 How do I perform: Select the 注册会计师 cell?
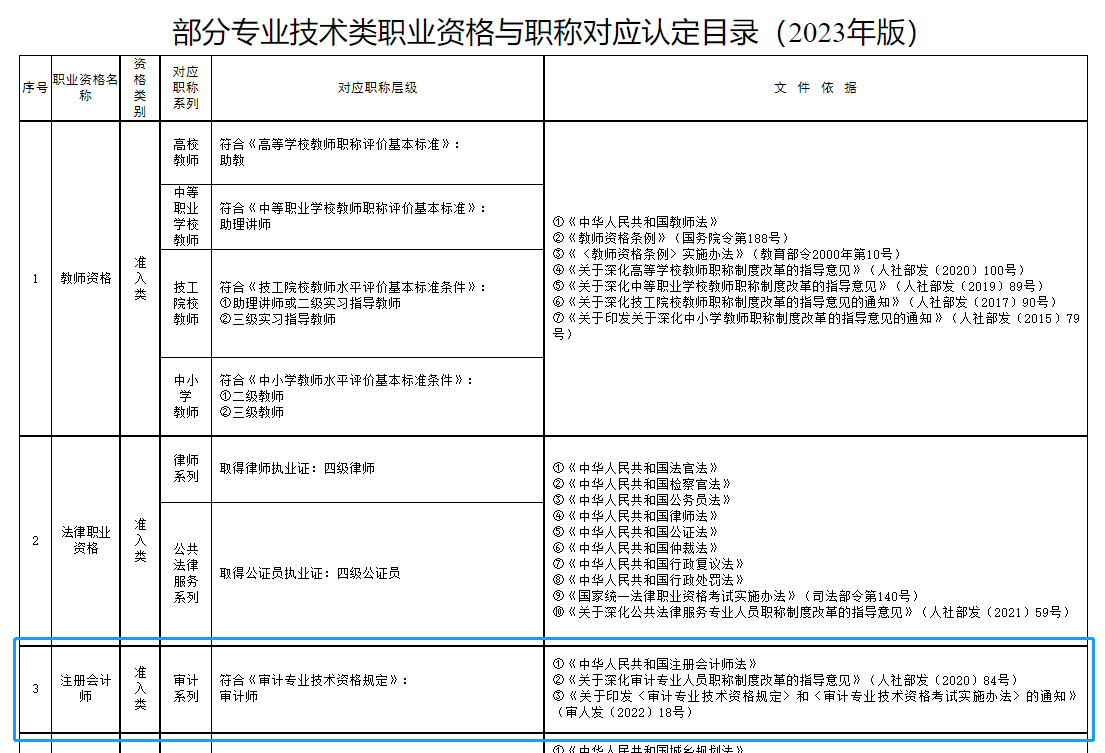click(x=85, y=688)
